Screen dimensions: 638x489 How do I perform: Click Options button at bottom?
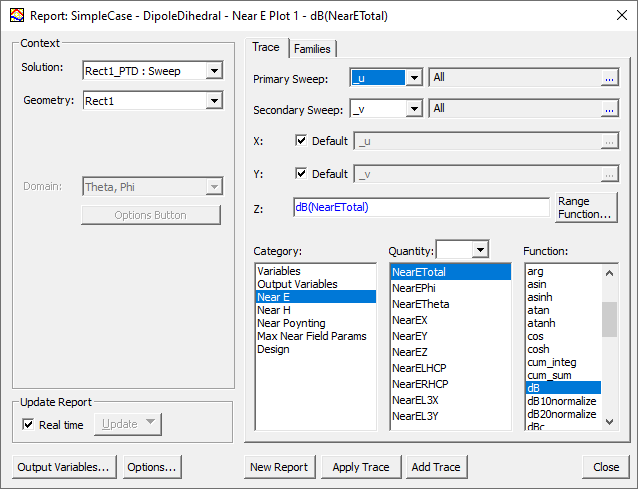pos(152,467)
